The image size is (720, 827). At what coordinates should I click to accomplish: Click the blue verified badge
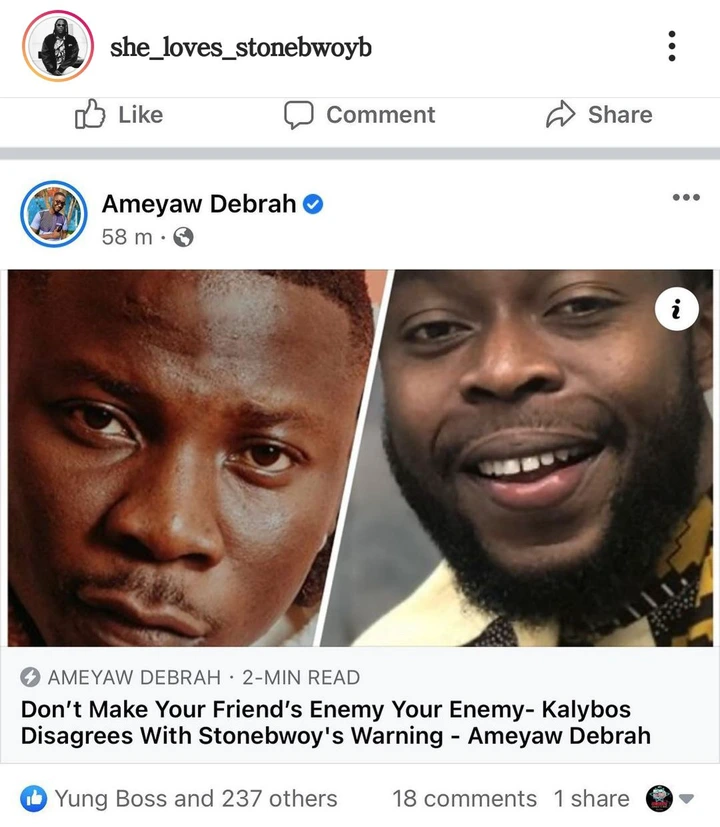click(x=313, y=204)
